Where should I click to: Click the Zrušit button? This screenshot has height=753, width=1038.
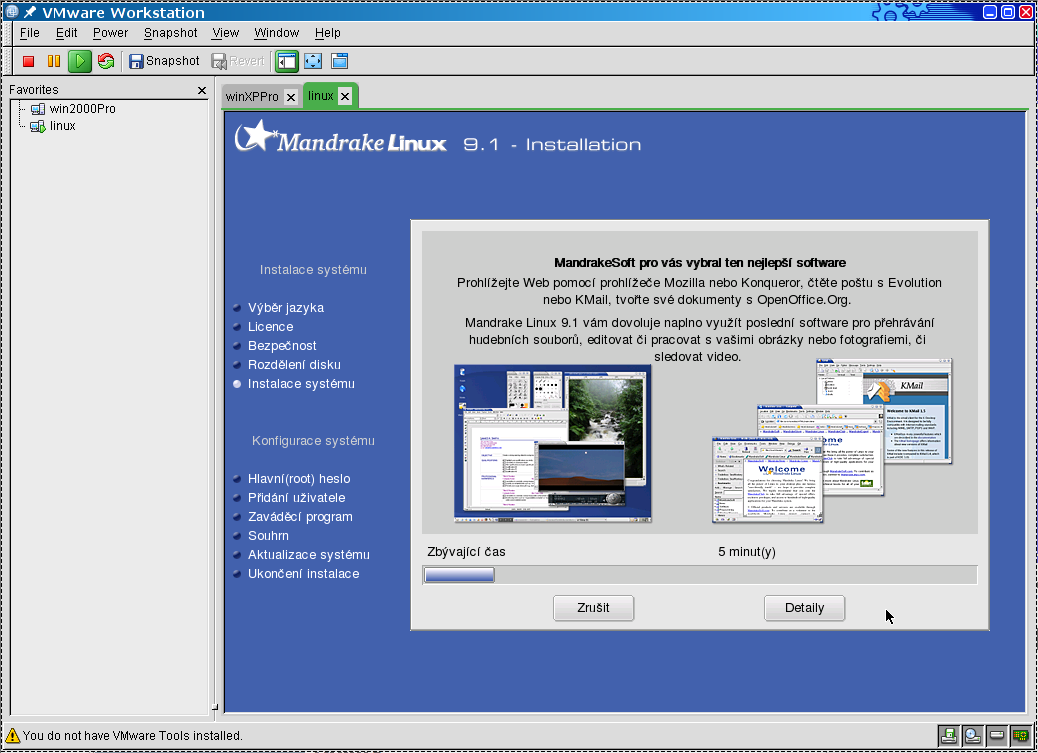(593, 608)
